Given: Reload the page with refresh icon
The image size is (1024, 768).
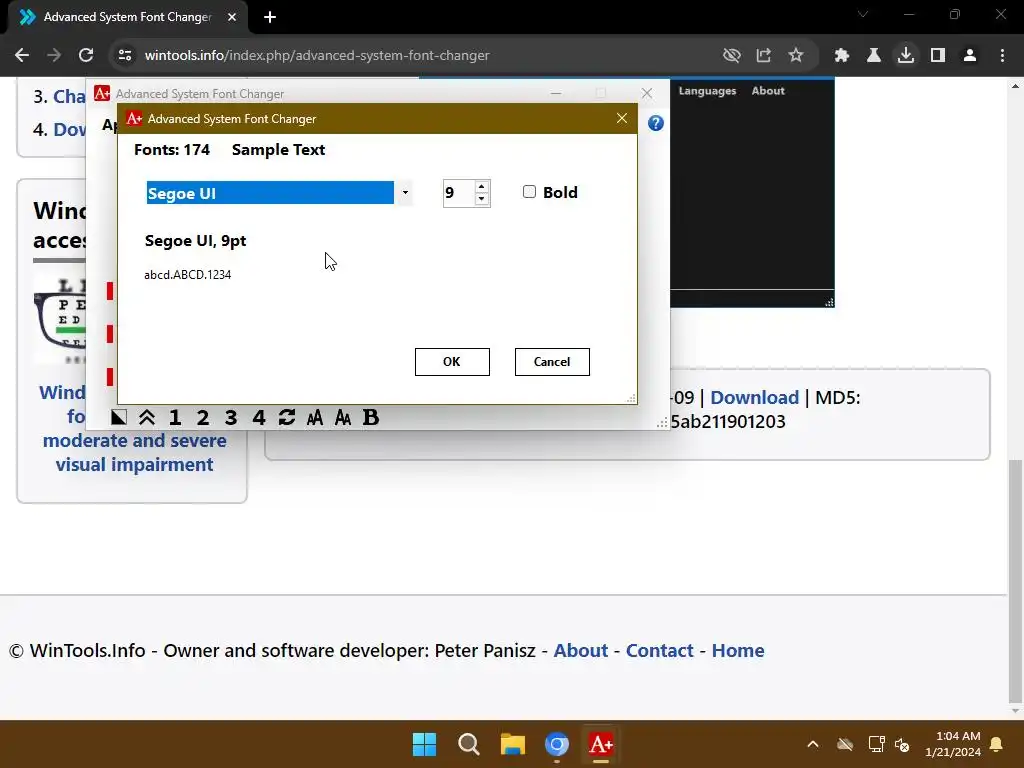Looking at the screenshot, I should (86, 55).
